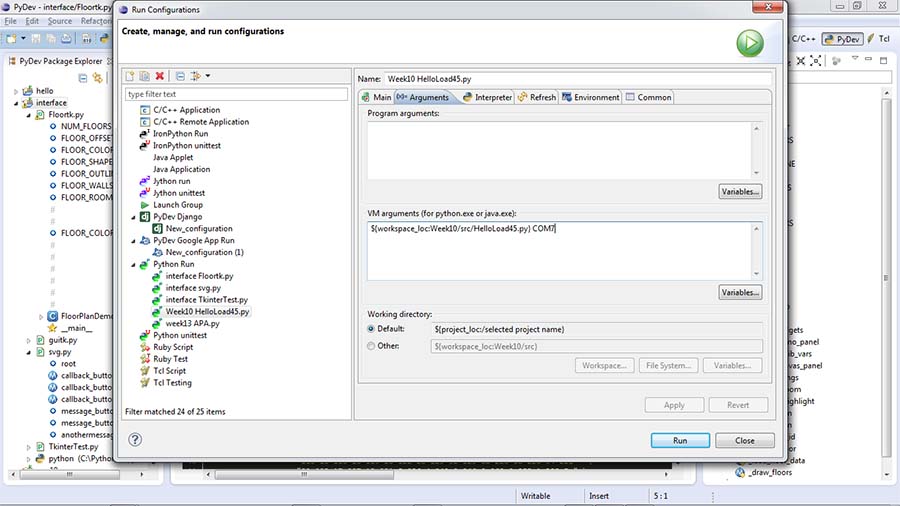Screen dimensions: 900x506
Task: Click in the Program arguments text area
Action: 560,150
